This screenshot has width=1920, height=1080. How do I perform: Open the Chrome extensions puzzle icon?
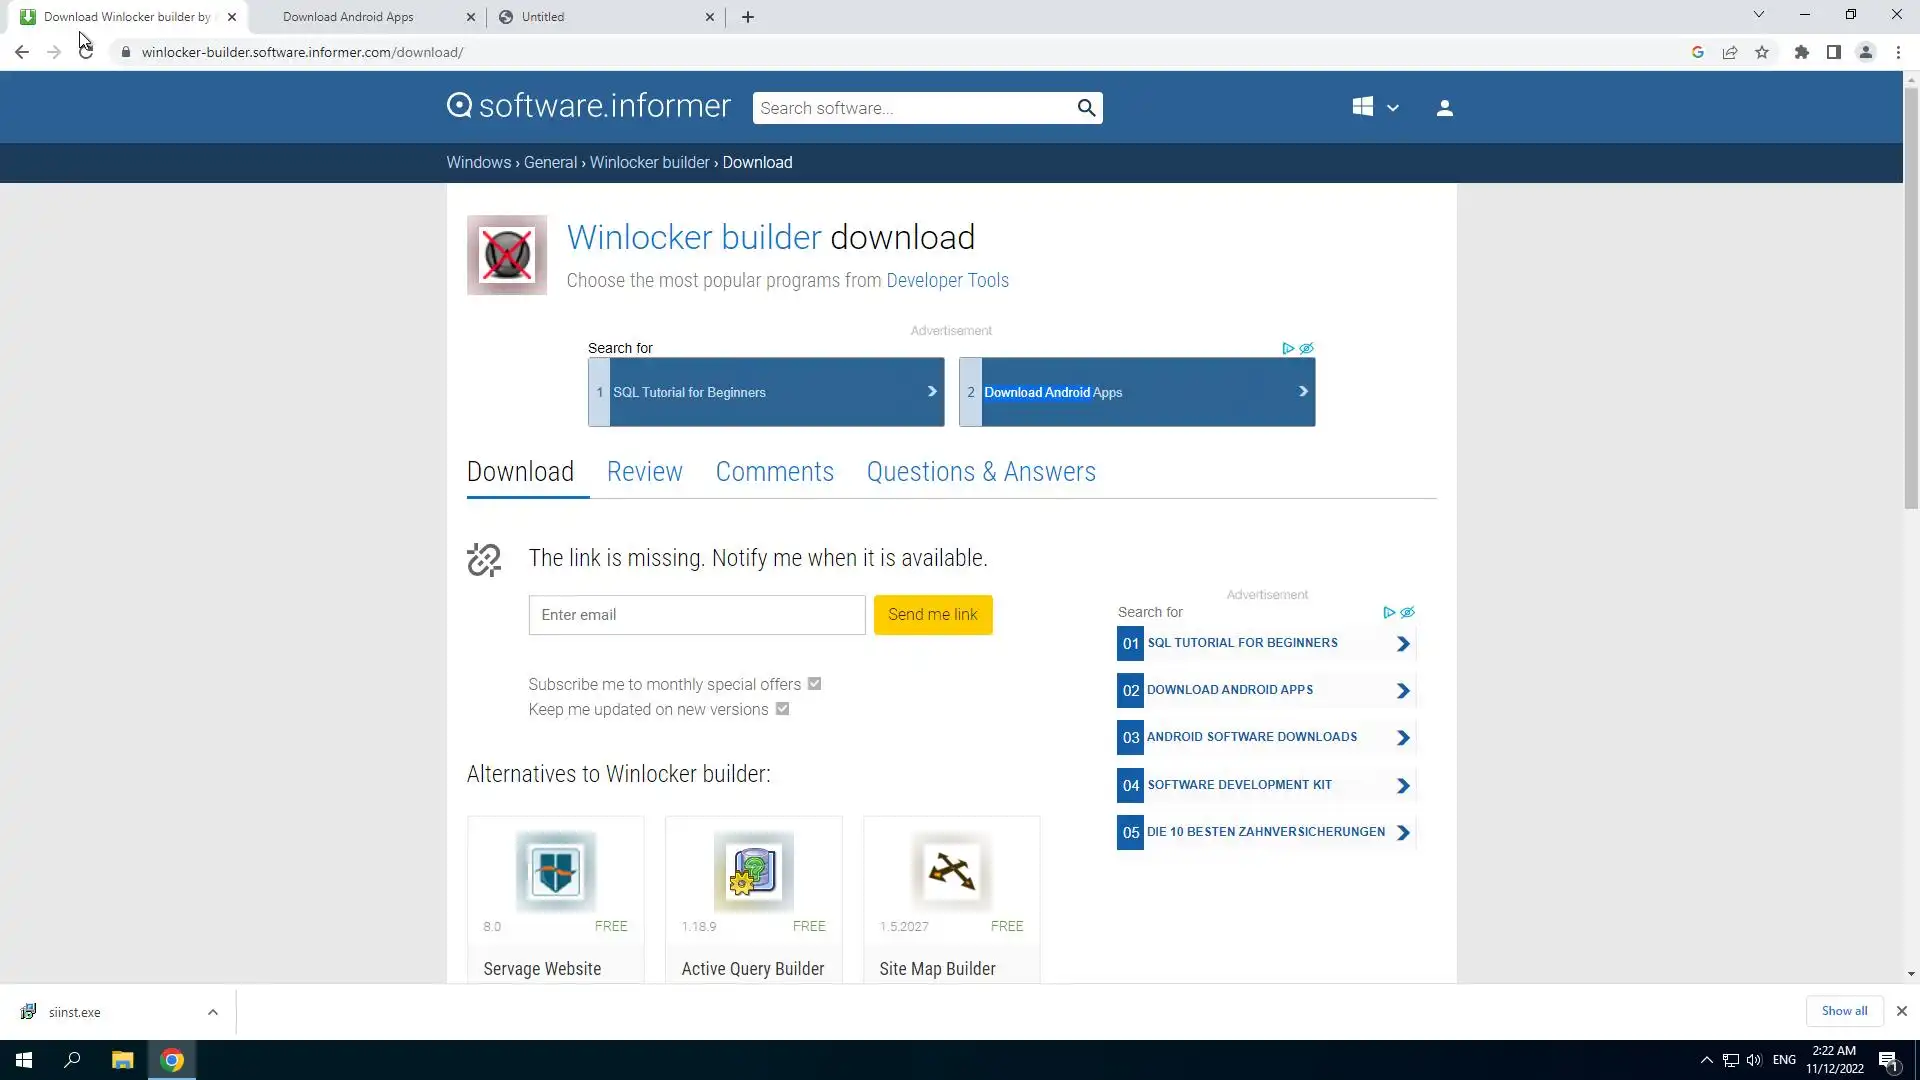tap(1801, 52)
